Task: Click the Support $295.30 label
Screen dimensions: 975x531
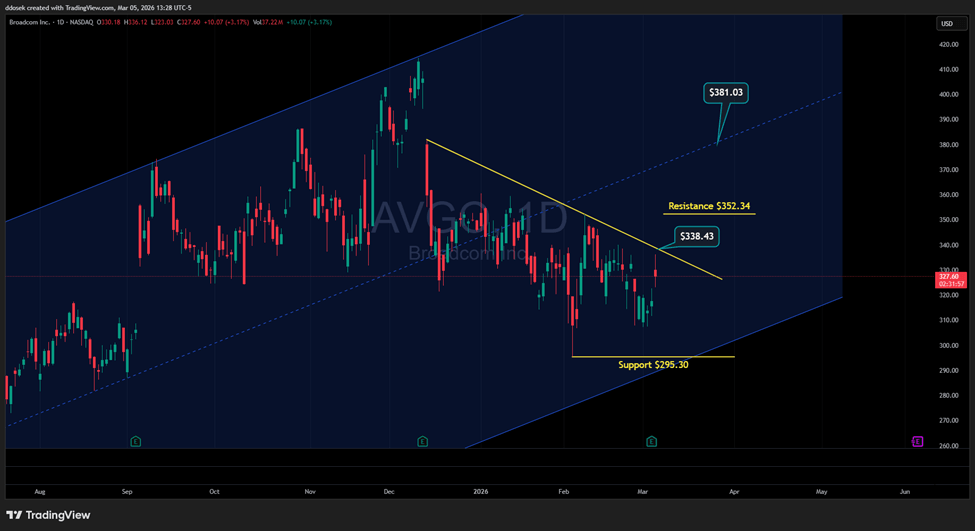Action: point(653,364)
